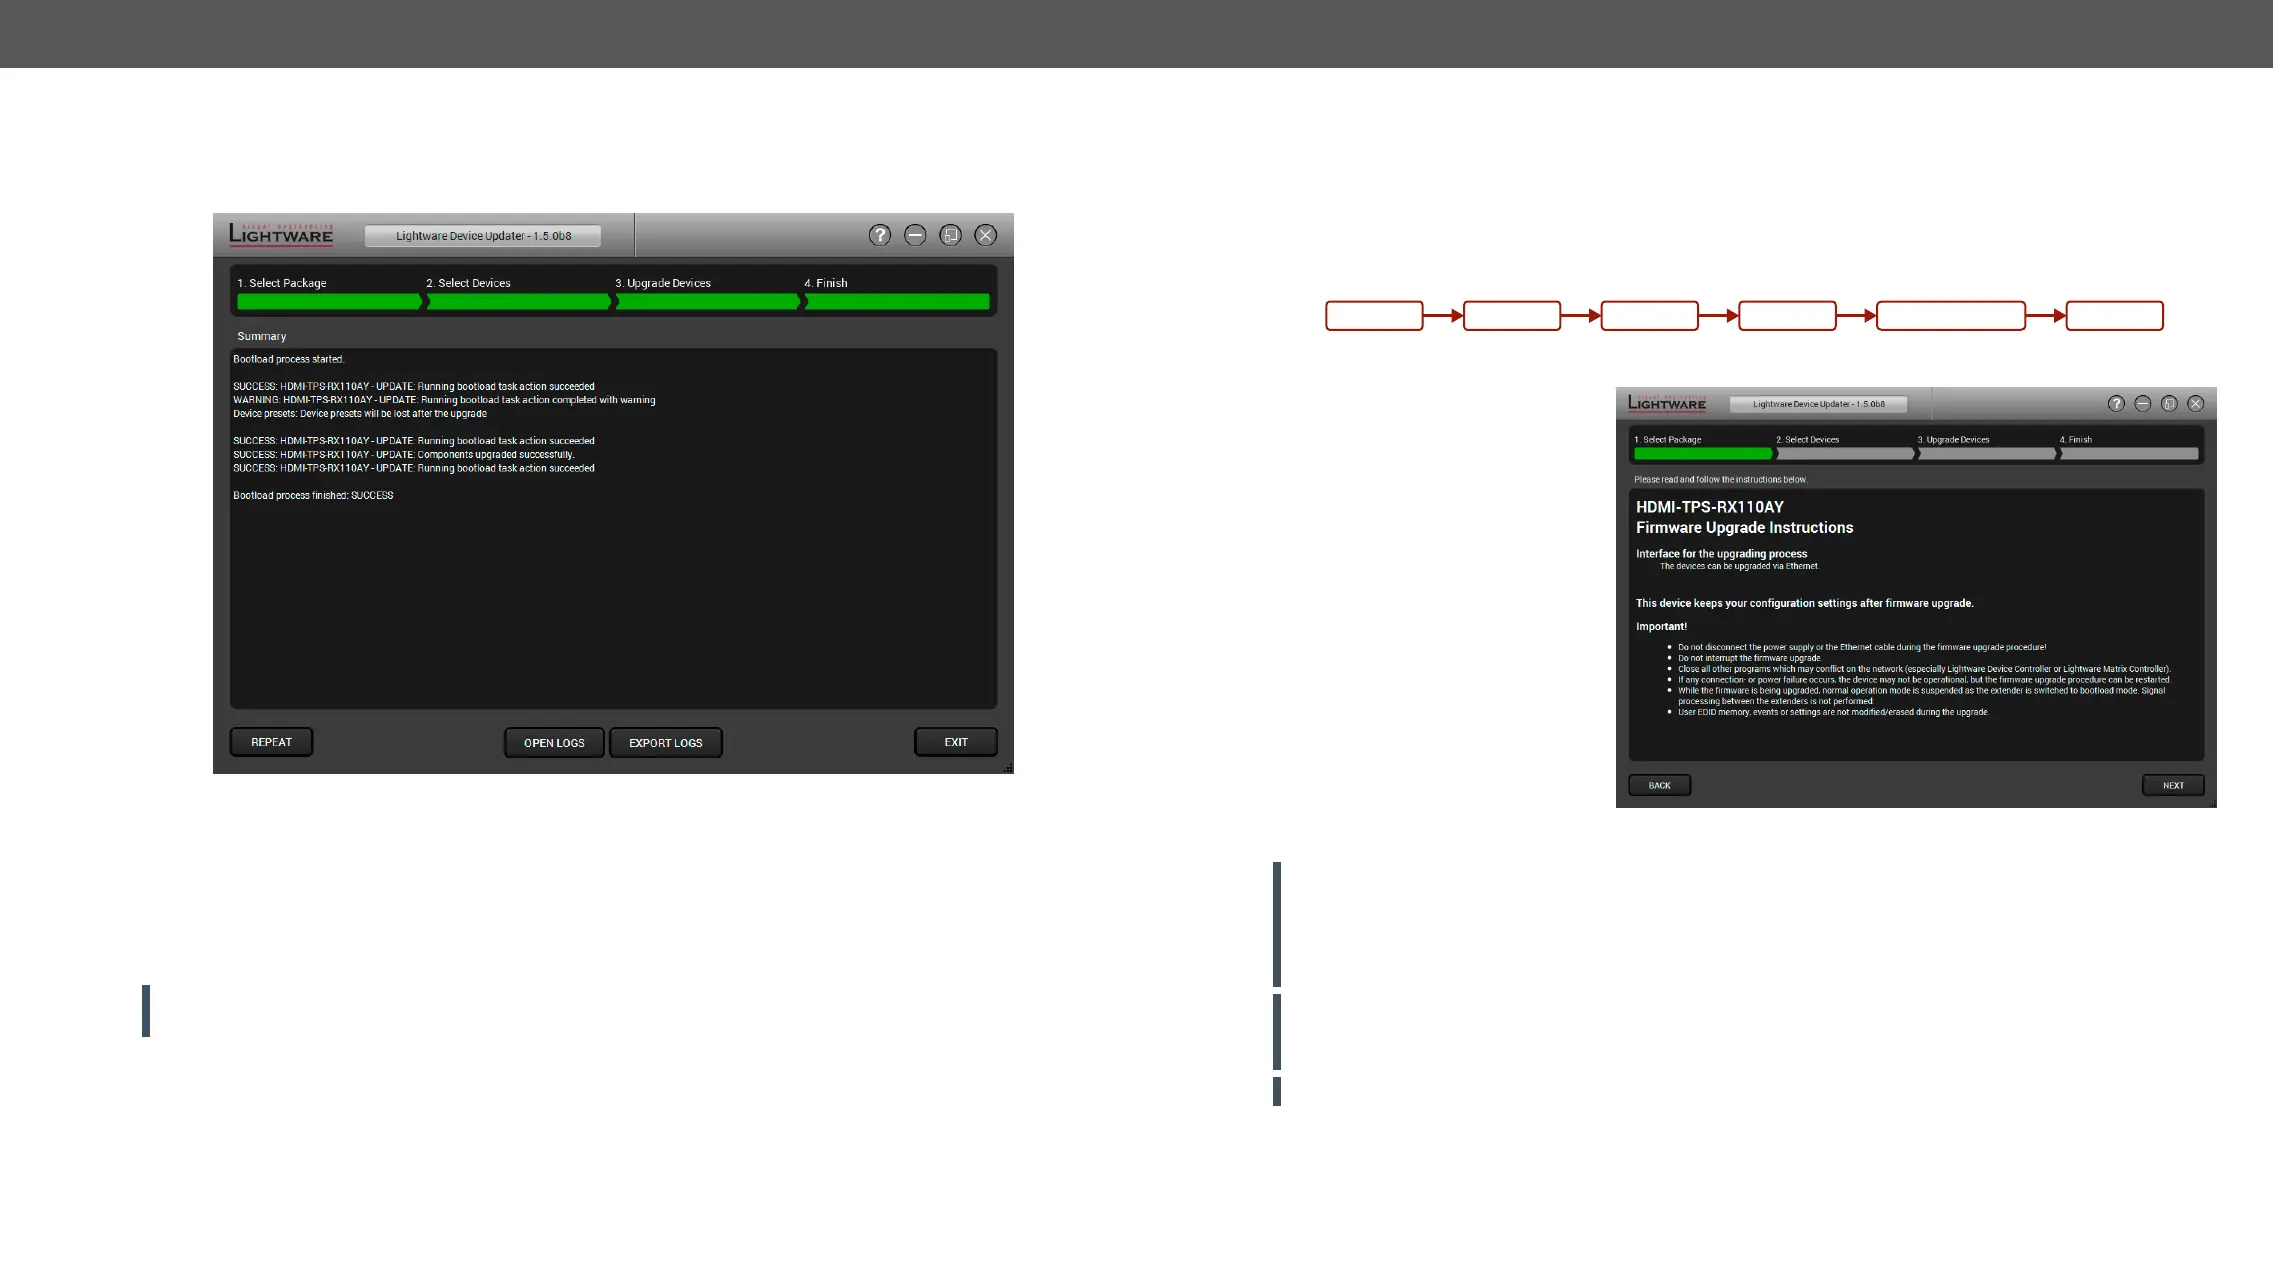Click the gray Upgrade Devices progress bar in Instructions window
This screenshot has height=1276, width=2273.
pyautogui.click(x=1987, y=454)
